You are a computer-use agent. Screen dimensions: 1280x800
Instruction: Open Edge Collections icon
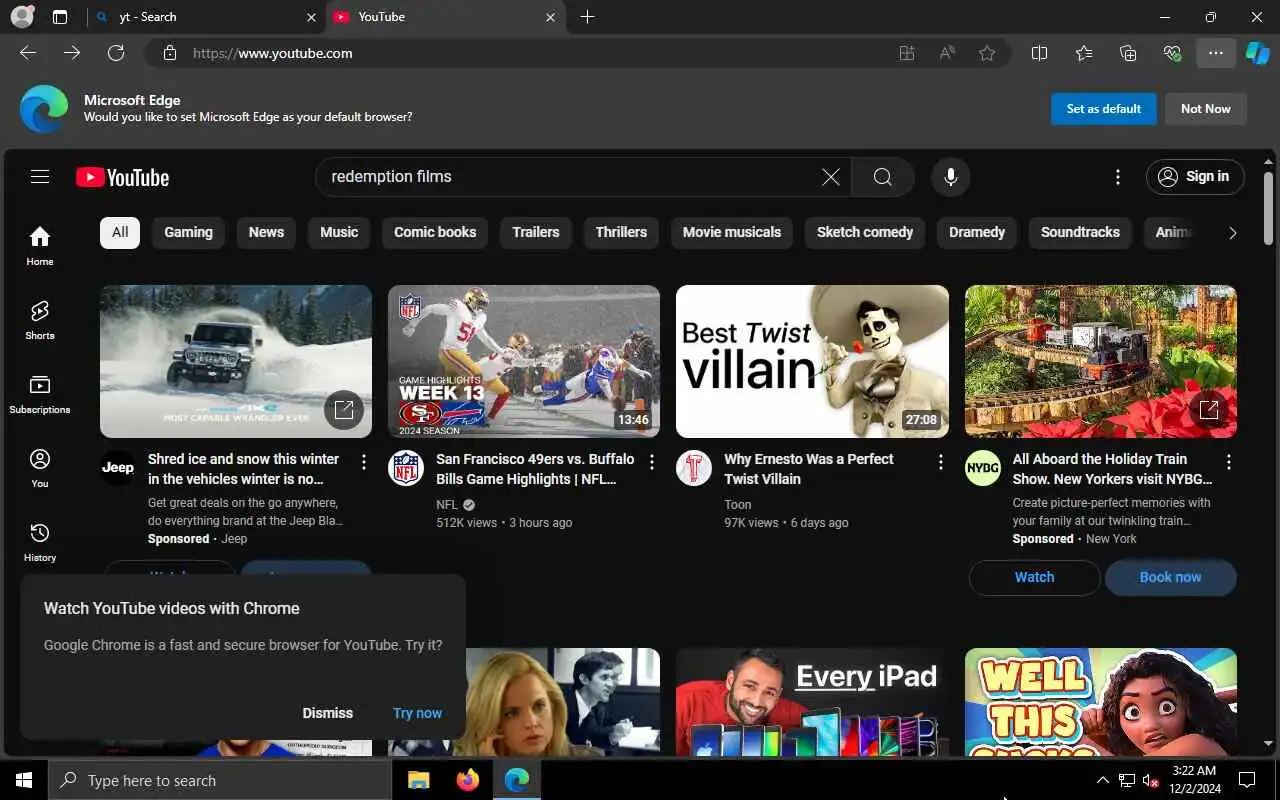tap(1128, 53)
